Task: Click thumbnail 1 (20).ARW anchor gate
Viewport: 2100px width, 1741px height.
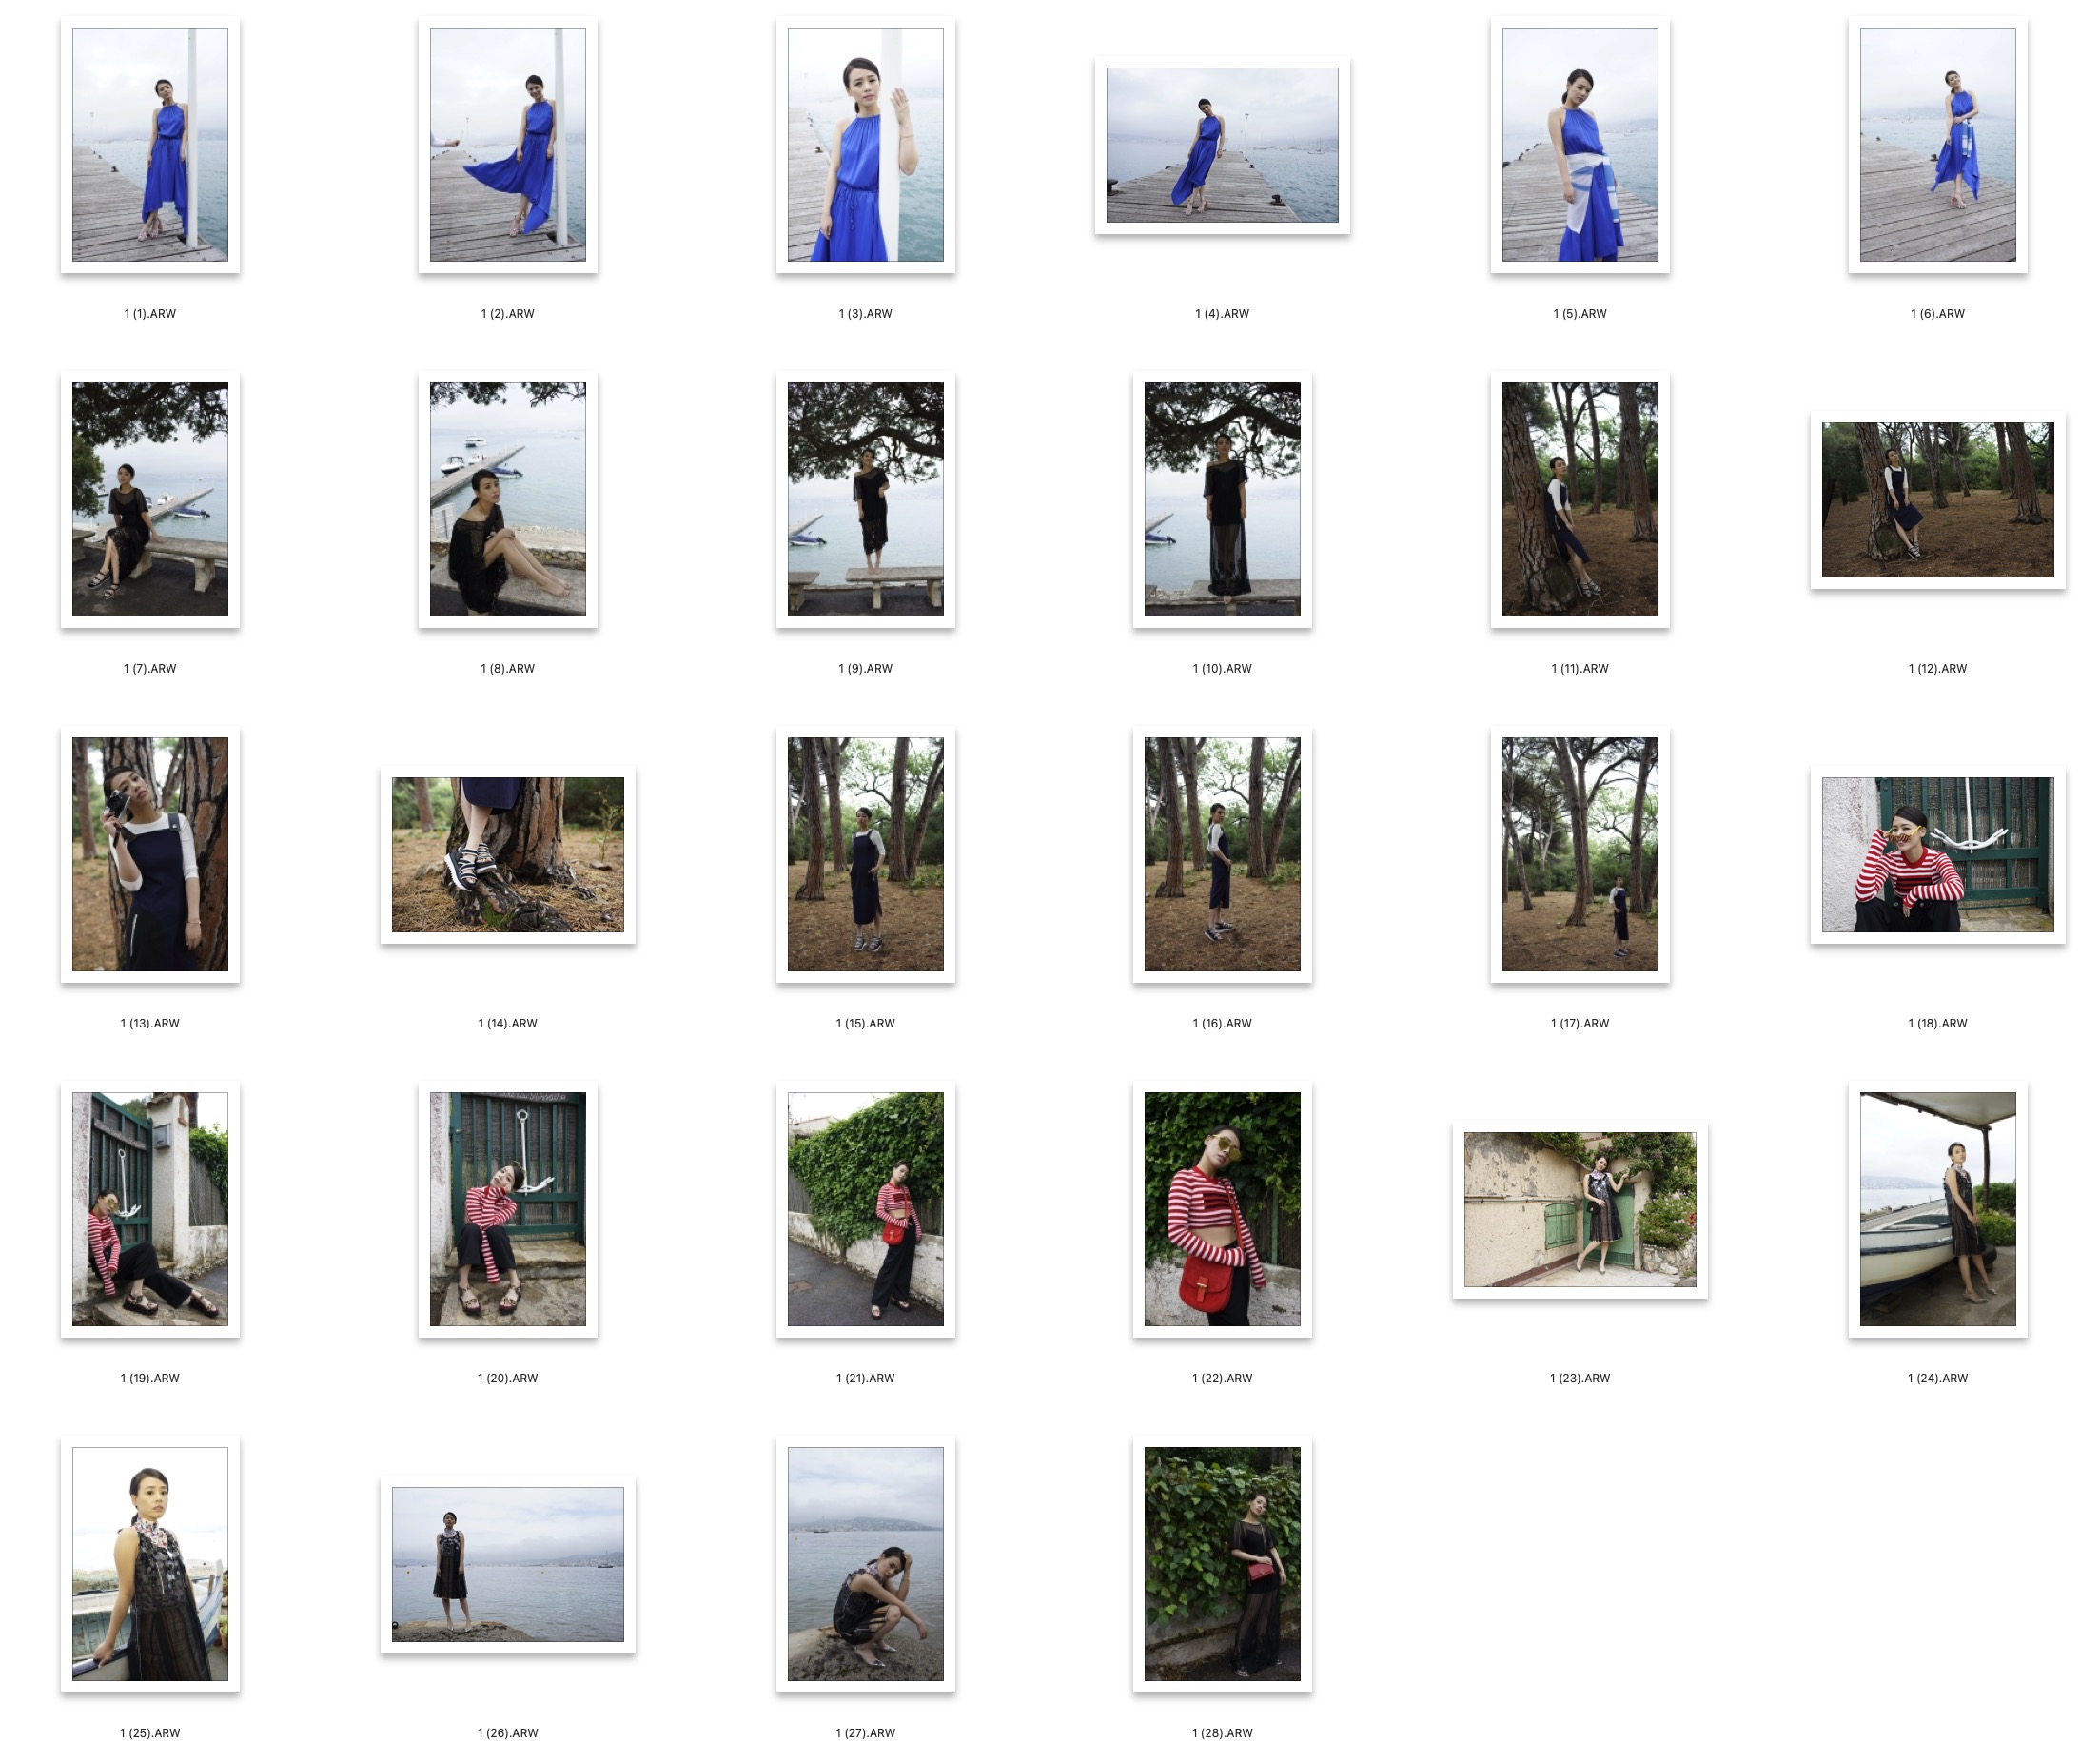Action: tap(507, 1208)
